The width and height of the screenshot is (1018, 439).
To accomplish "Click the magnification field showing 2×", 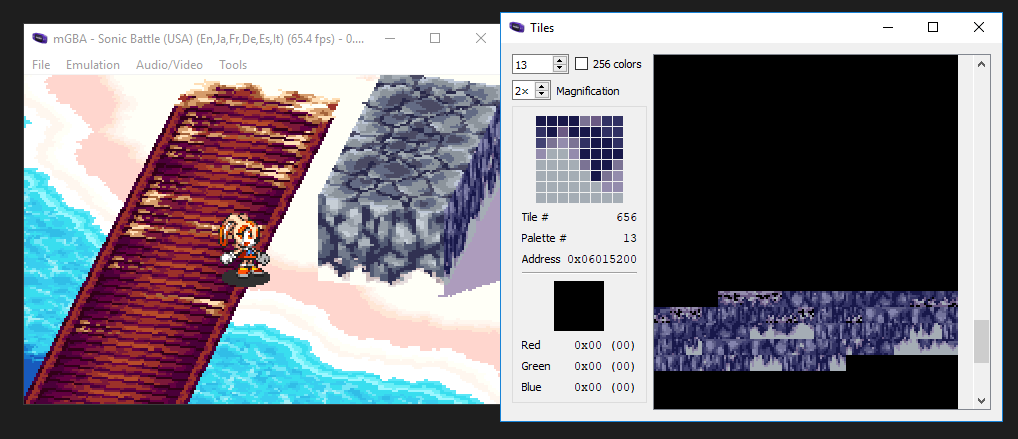I will (523, 91).
